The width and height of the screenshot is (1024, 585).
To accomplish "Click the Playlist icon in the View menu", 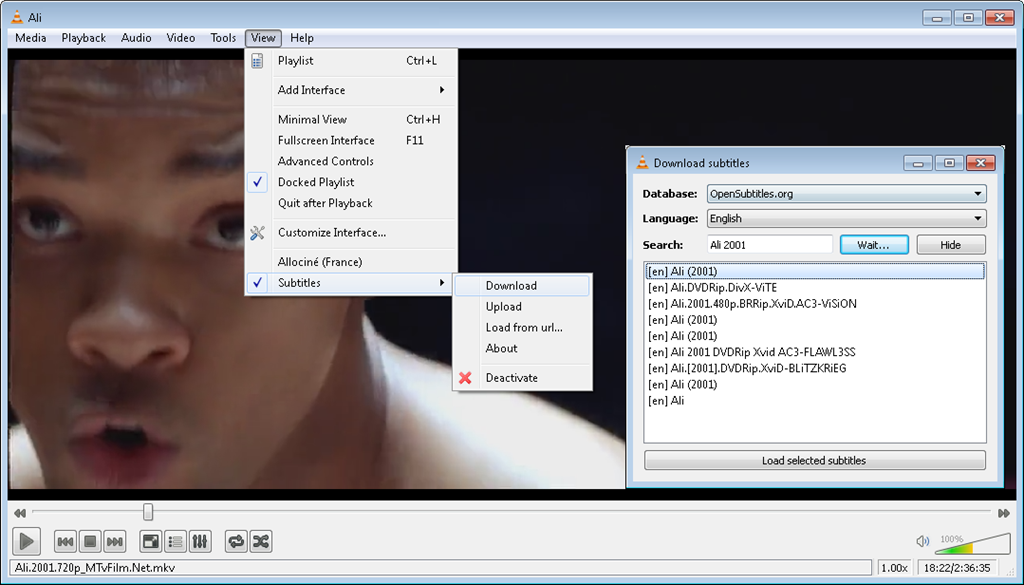I will 257,61.
